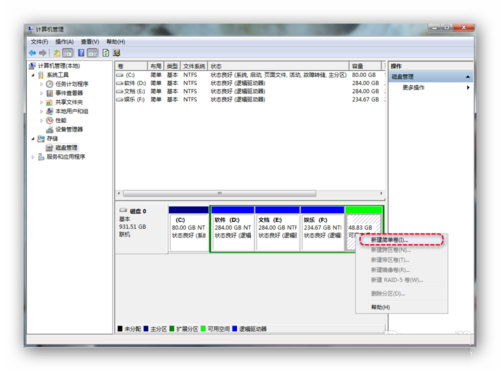Click the 系统工具 tools icon
The height and width of the screenshot is (371, 500).
[41, 75]
